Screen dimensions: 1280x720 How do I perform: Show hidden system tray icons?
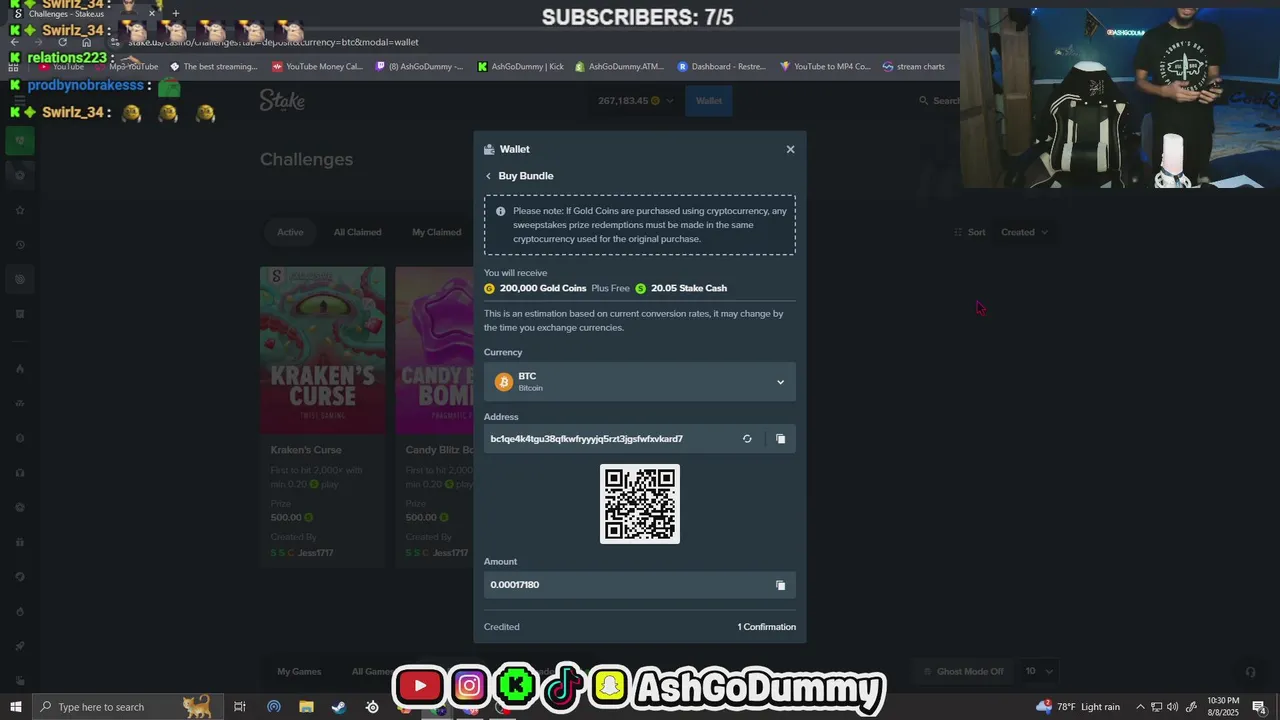[x=1140, y=707]
